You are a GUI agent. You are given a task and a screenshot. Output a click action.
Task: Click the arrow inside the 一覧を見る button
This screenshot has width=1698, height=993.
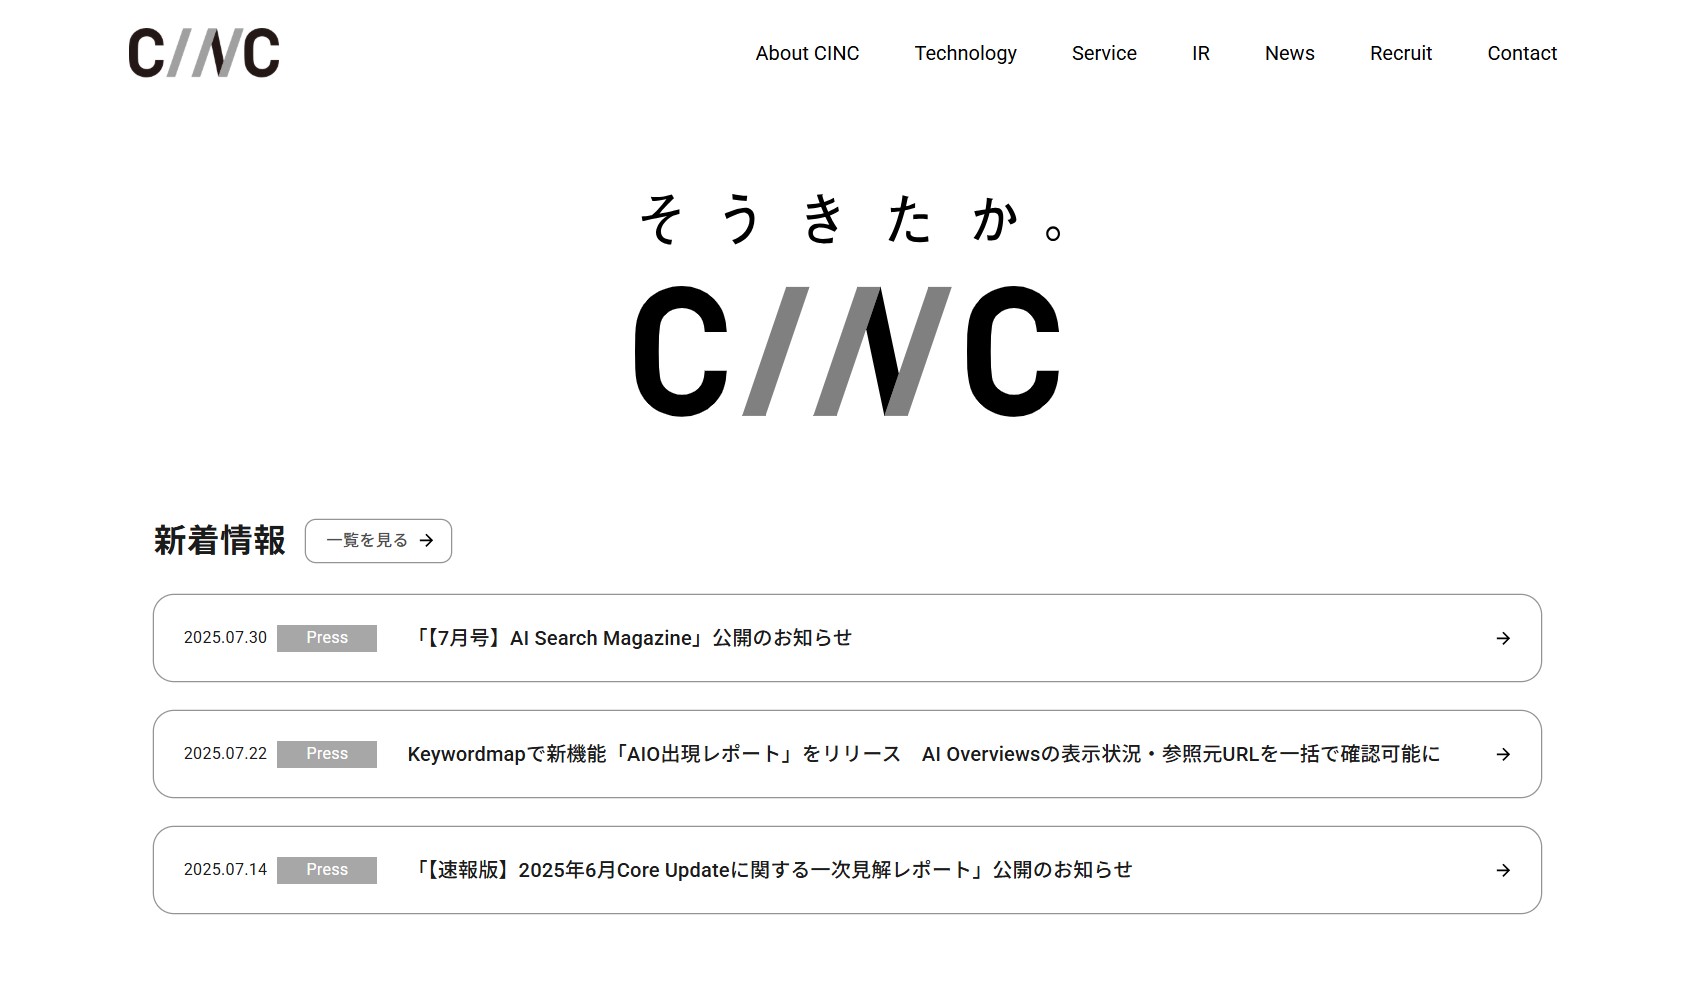click(x=426, y=541)
